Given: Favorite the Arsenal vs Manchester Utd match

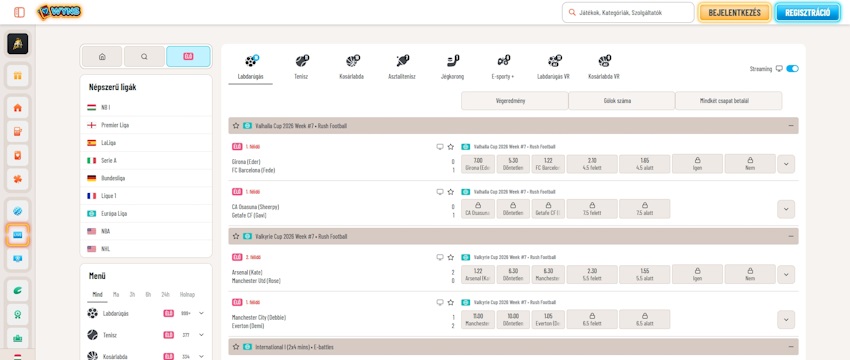Looking at the screenshot, I should 450,258.
